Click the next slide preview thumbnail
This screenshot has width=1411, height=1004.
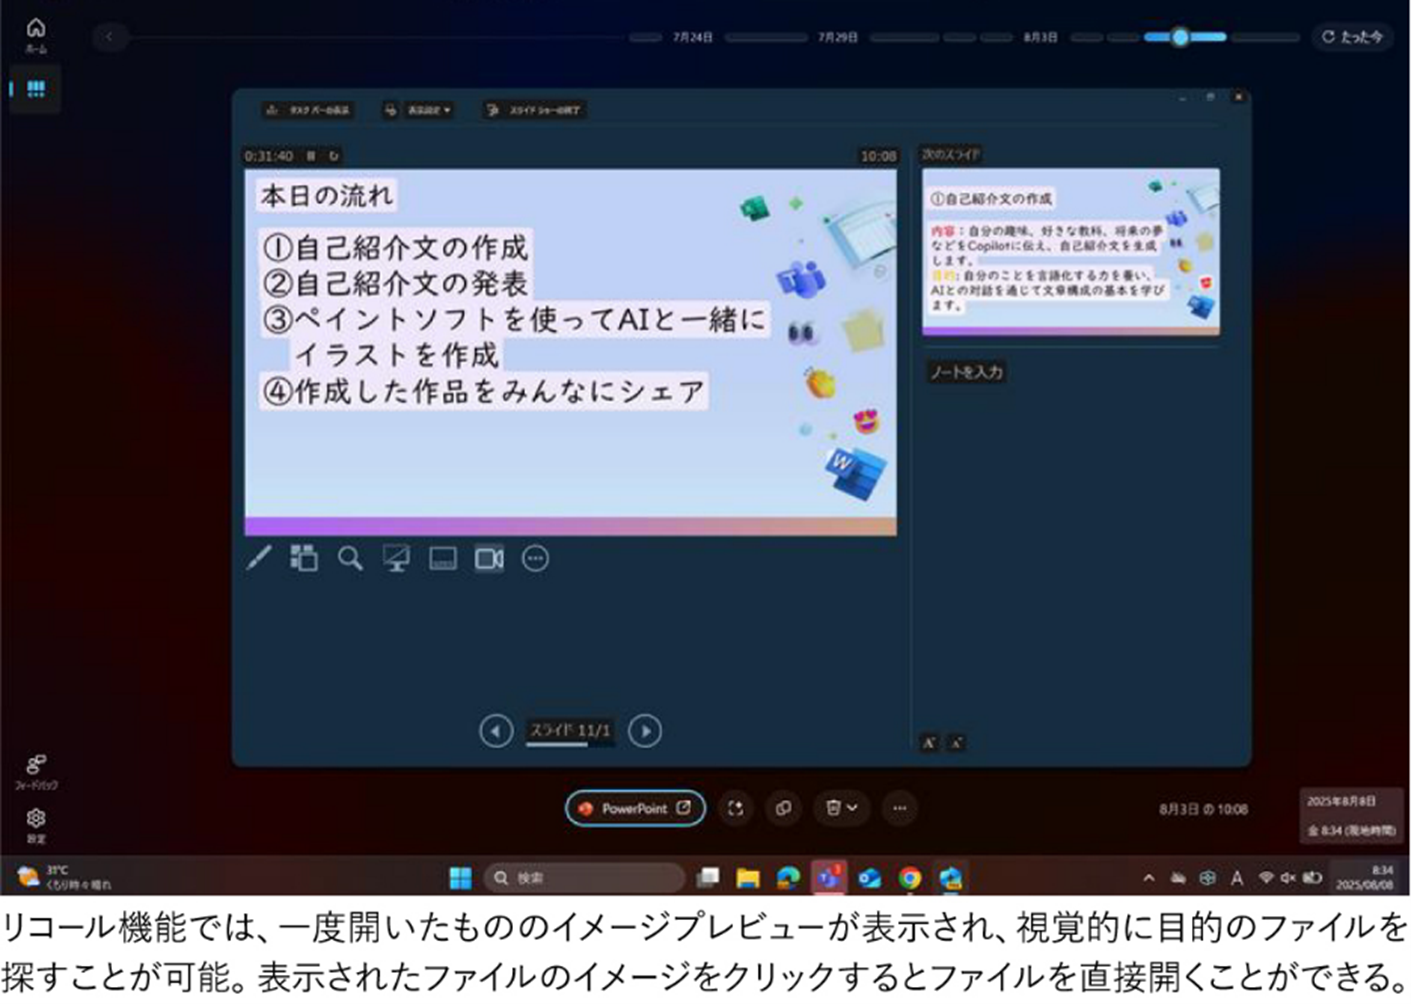click(x=1070, y=251)
